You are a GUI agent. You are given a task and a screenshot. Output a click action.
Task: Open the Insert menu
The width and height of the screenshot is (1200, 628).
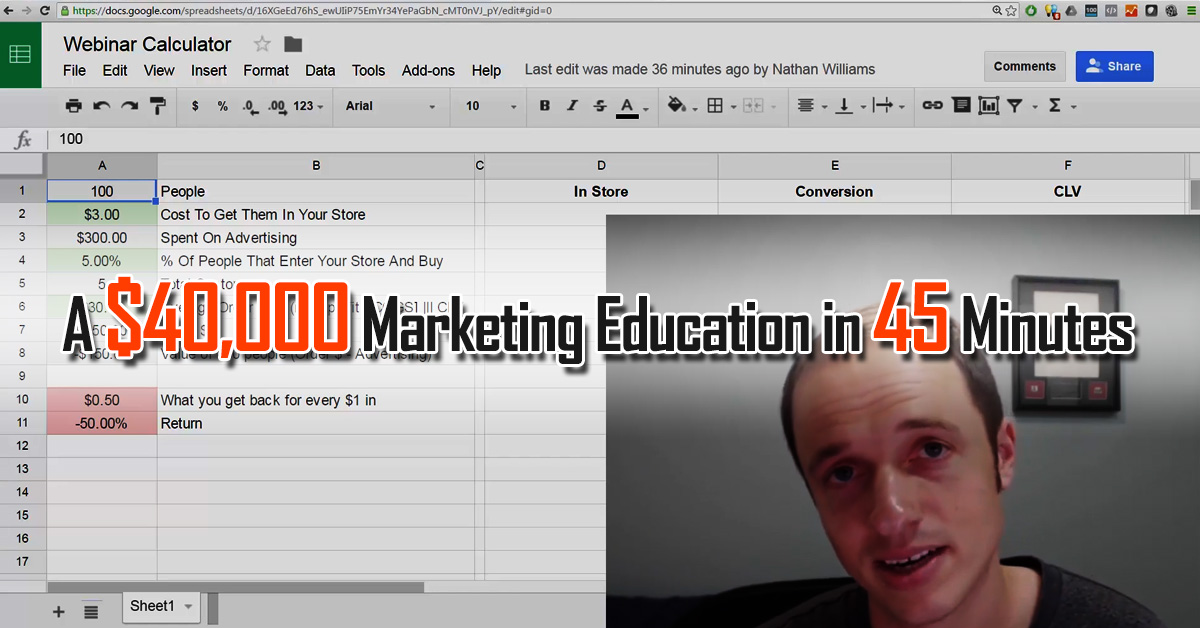click(x=209, y=70)
